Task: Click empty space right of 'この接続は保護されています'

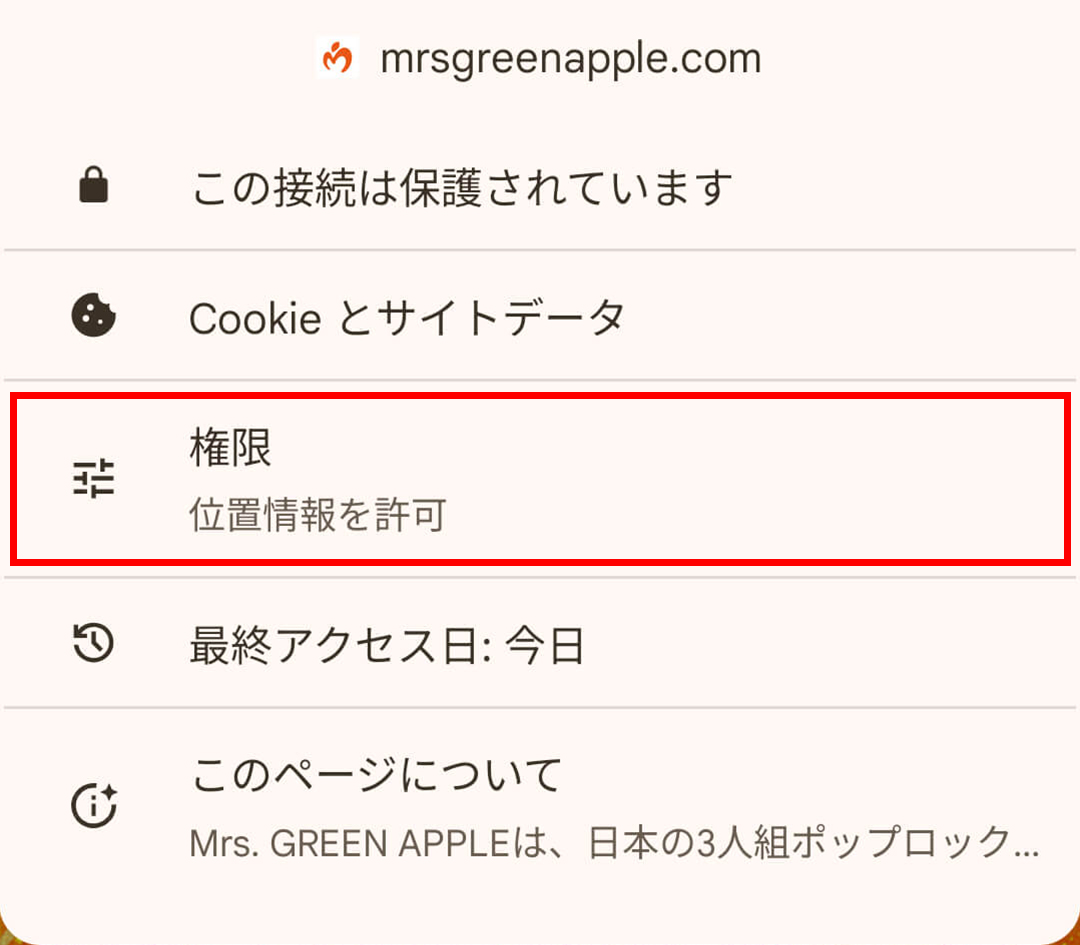Action: [900, 188]
